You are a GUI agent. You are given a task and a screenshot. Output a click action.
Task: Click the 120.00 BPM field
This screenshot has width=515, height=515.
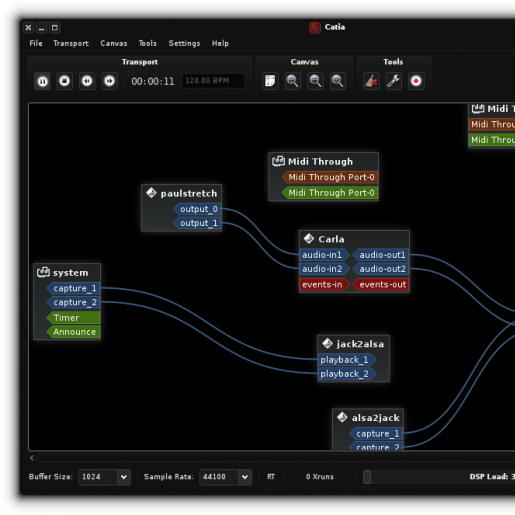coord(213,81)
